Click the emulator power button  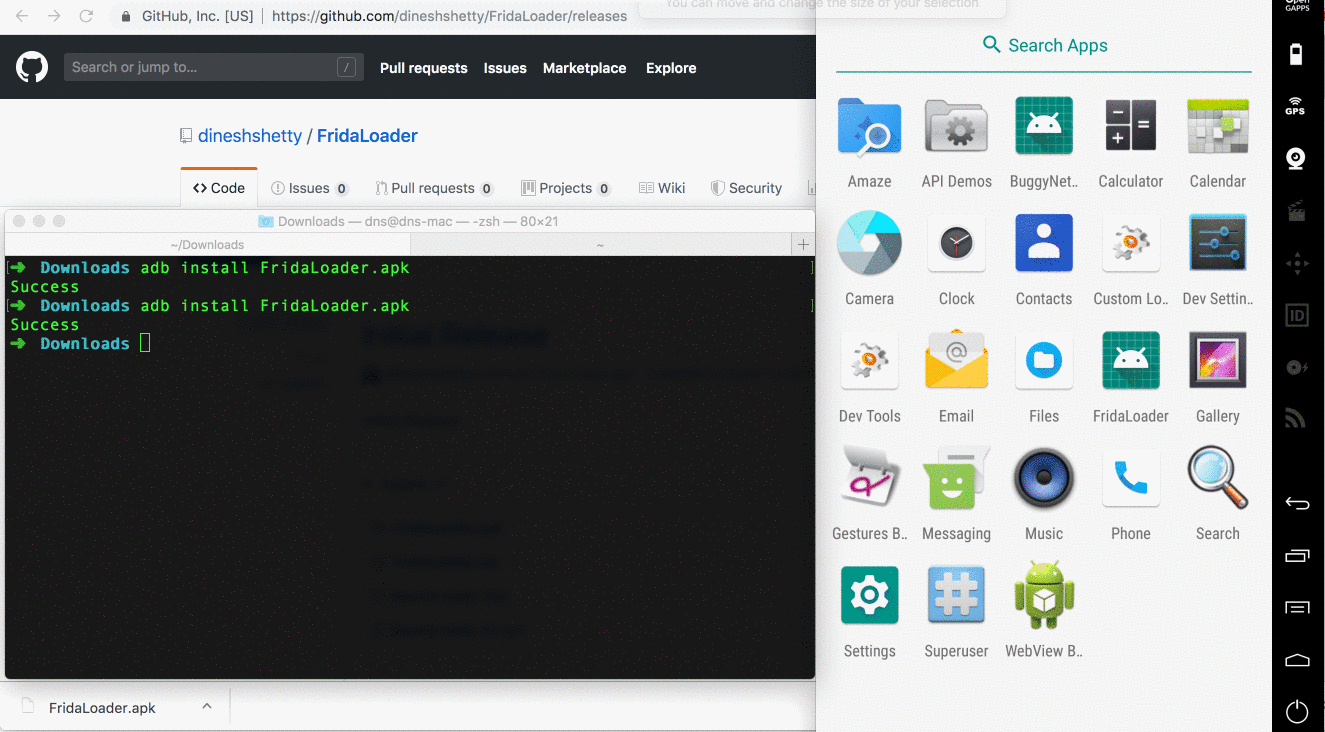tap(1297, 712)
